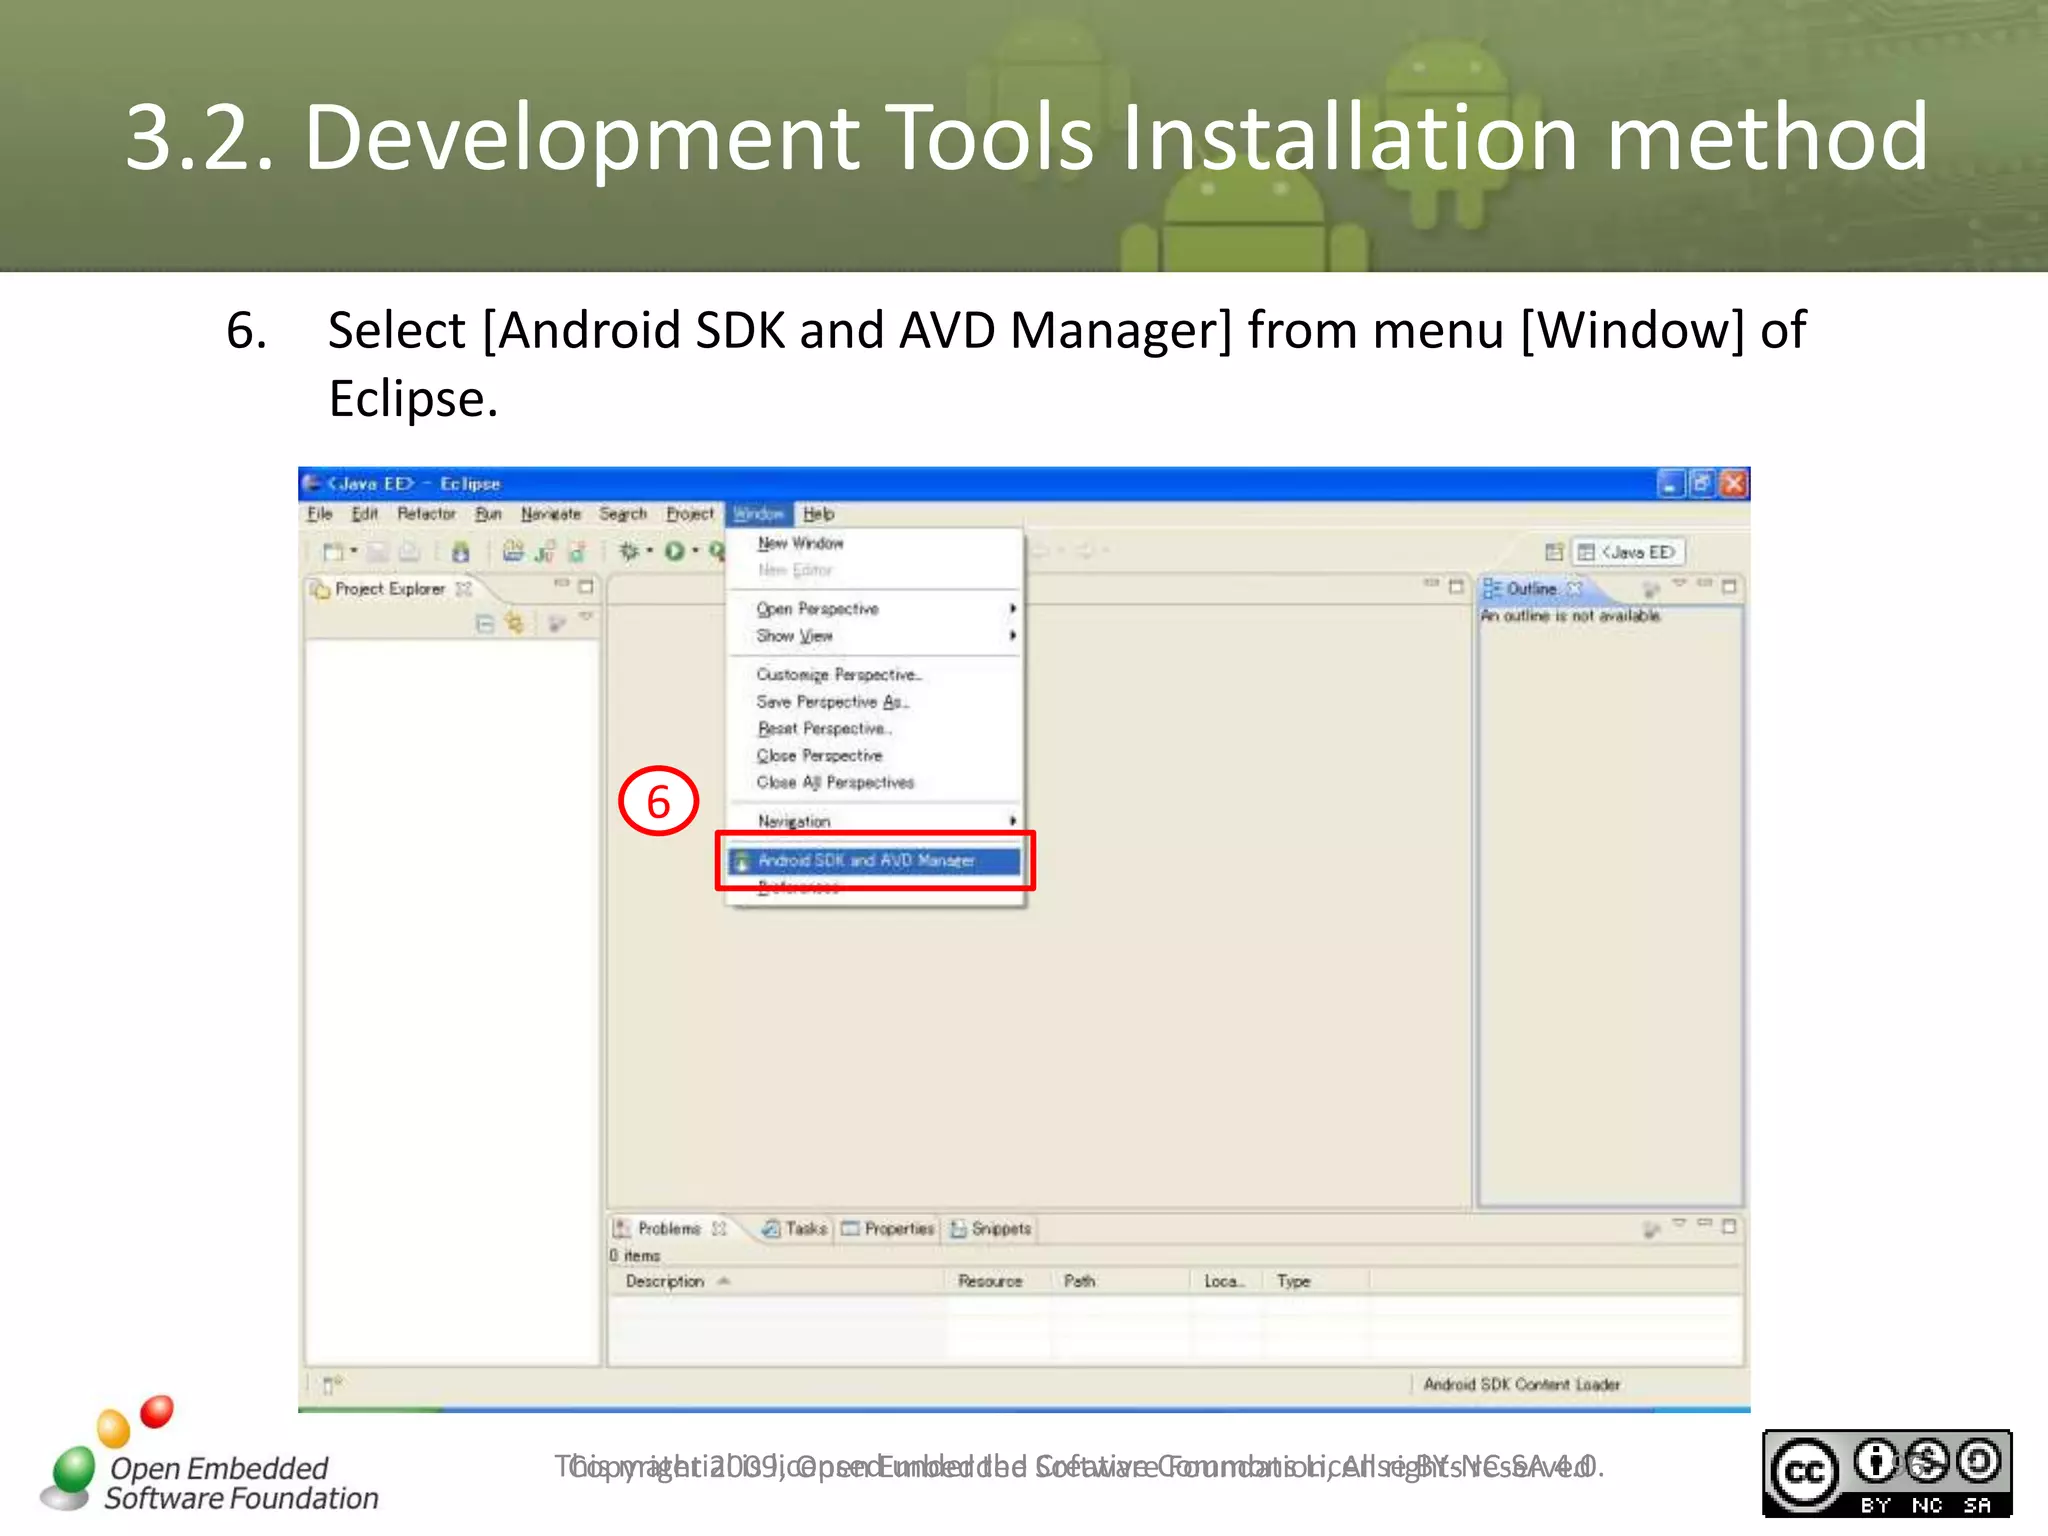Select the Java EE perspective button
Viewport: 2048px width, 1536px height.
tap(1628, 552)
